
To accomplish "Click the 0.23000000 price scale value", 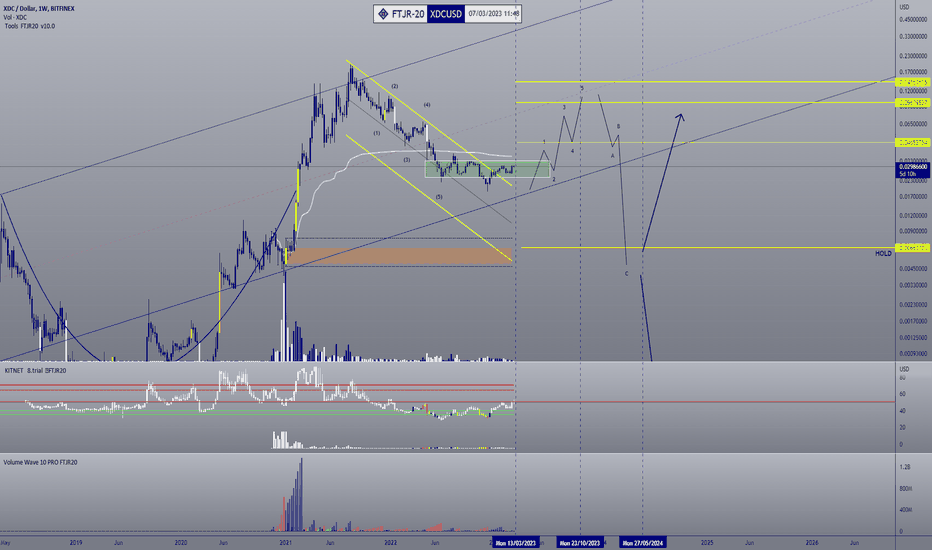I will click(x=913, y=56).
